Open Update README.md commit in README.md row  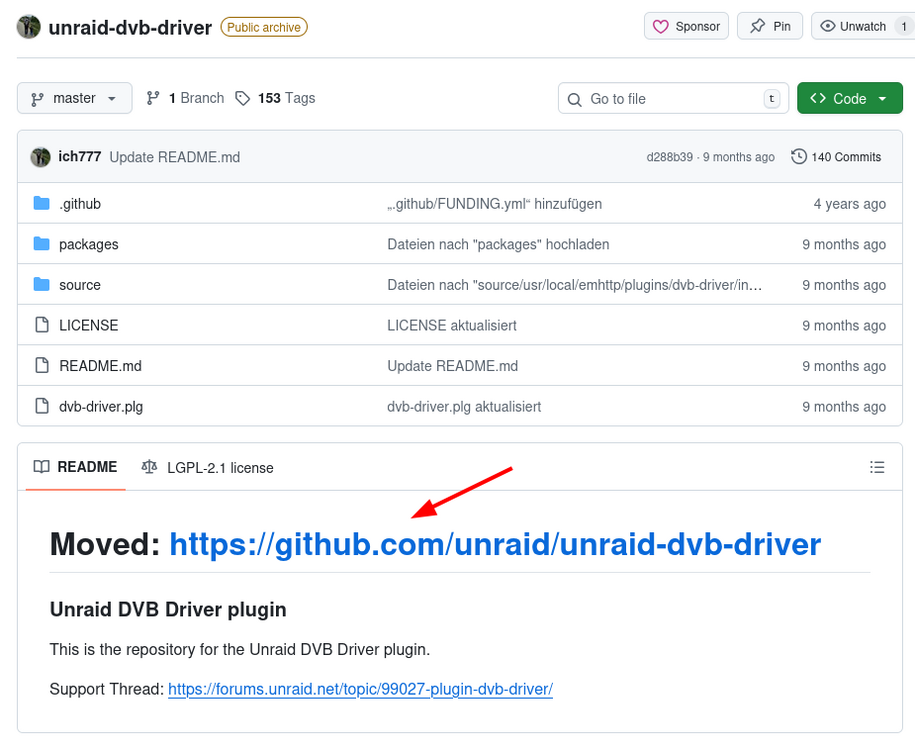point(452,366)
